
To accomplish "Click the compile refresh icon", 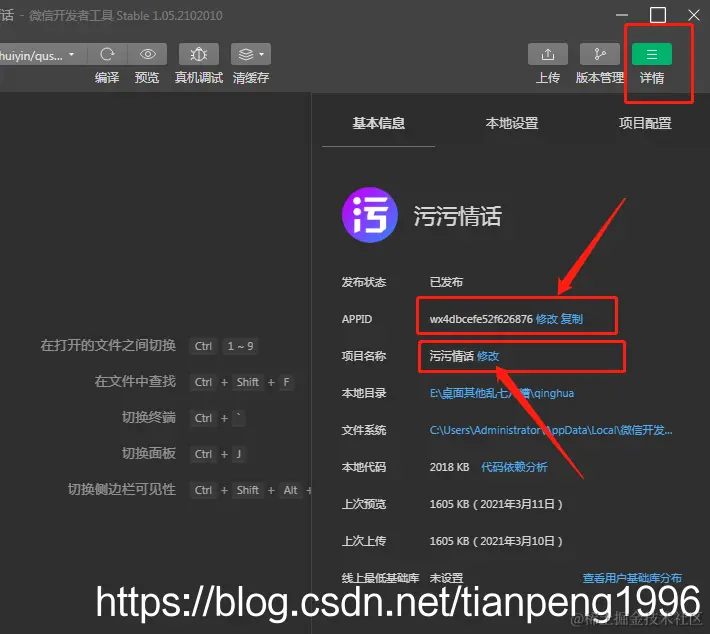I will pyautogui.click(x=107, y=54).
